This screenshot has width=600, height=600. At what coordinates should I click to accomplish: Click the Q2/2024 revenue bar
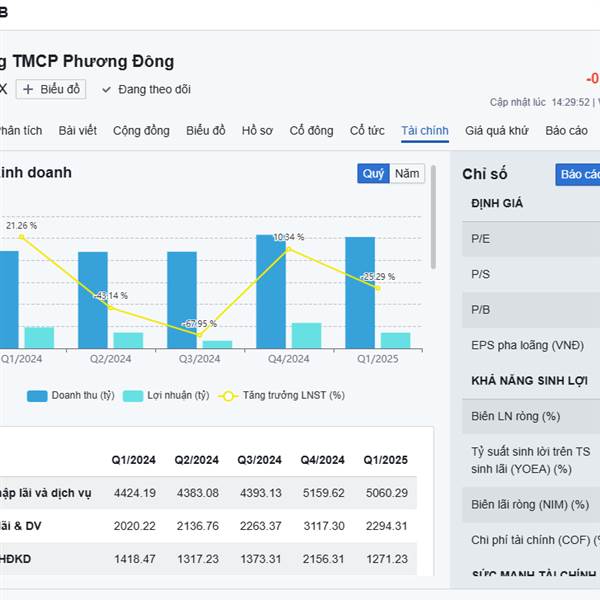point(93,300)
